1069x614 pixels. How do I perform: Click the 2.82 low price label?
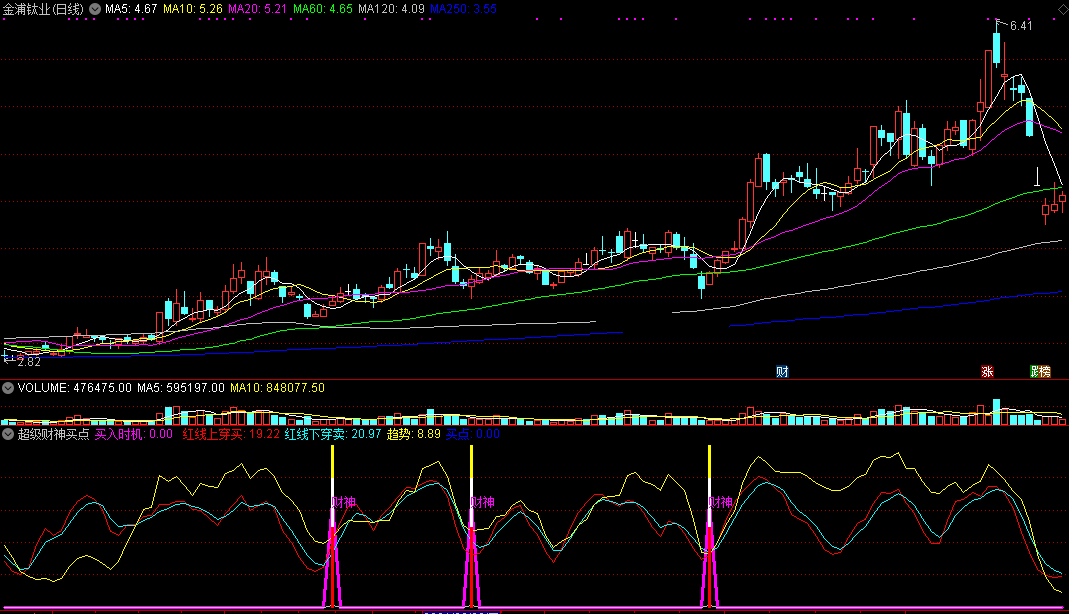click(29, 362)
